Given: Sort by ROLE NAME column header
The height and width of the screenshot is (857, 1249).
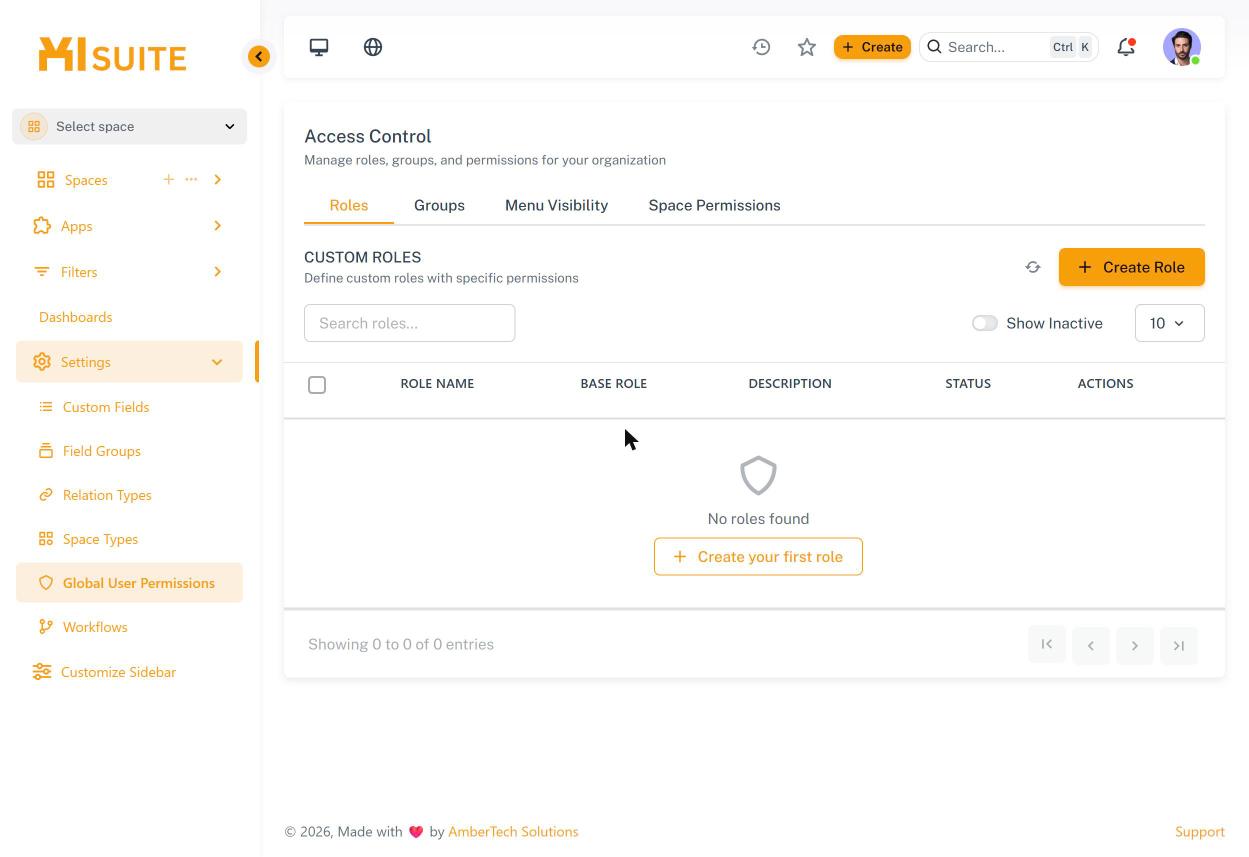Looking at the screenshot, I should click(437, 384).
